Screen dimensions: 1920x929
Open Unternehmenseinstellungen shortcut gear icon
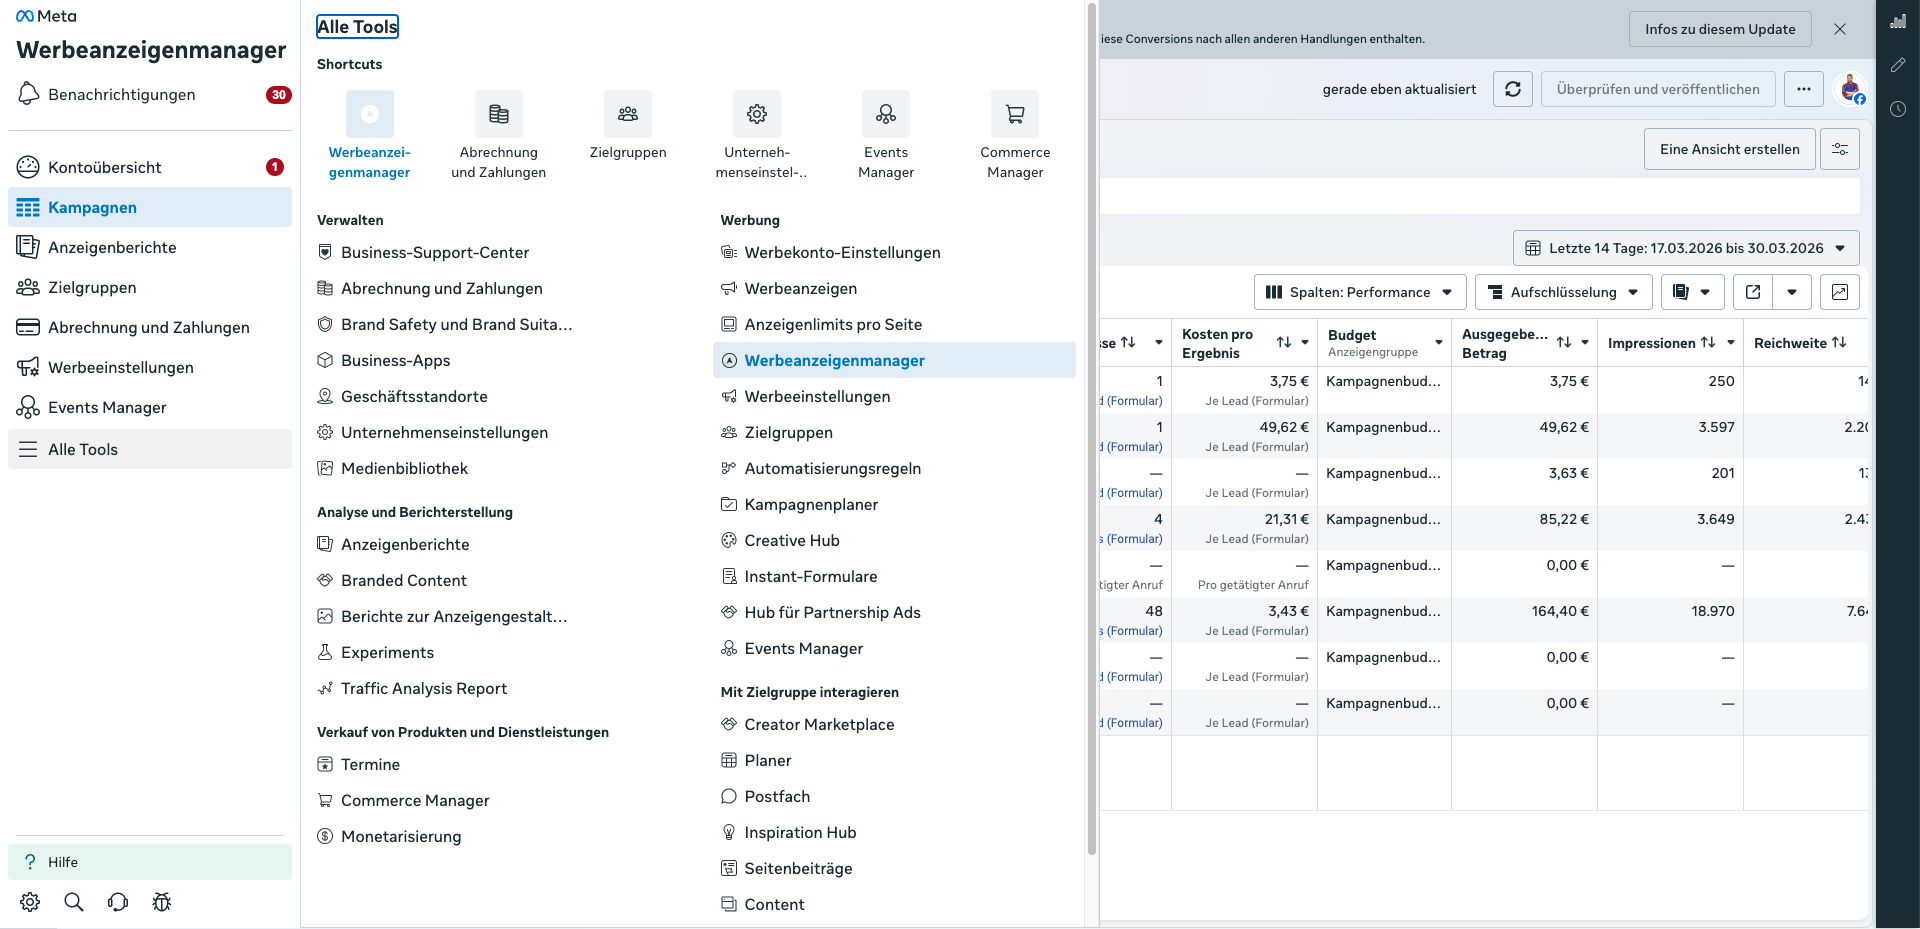757,114
